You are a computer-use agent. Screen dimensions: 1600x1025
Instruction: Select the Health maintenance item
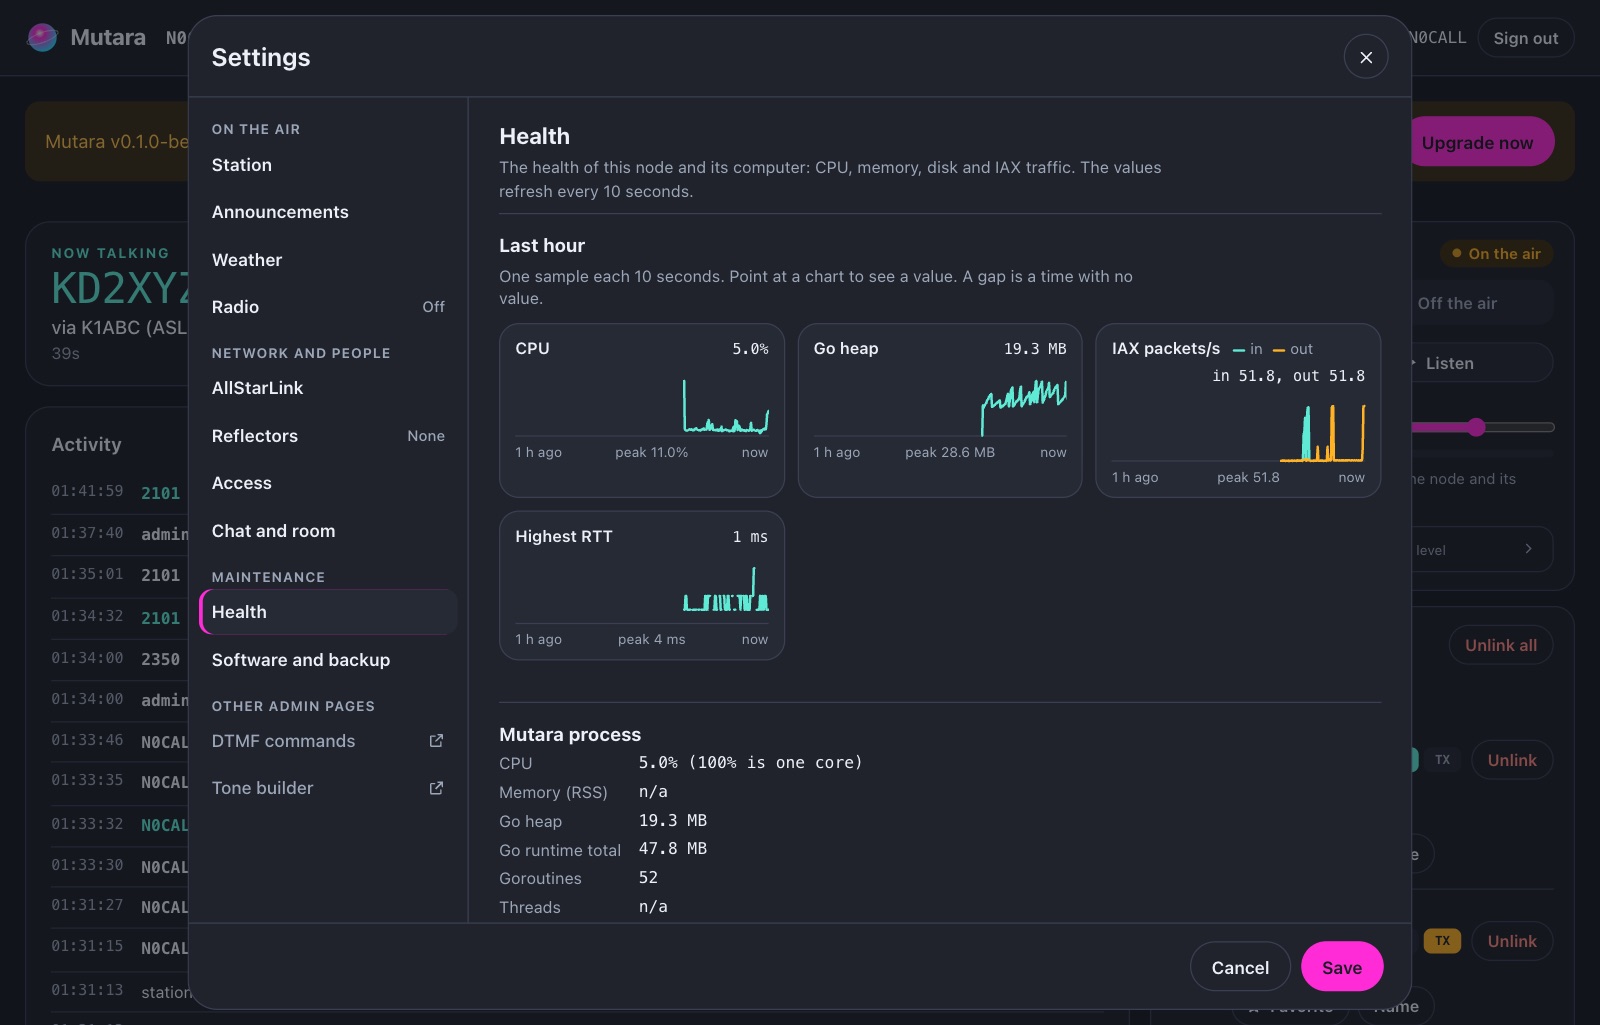(328, 612)
